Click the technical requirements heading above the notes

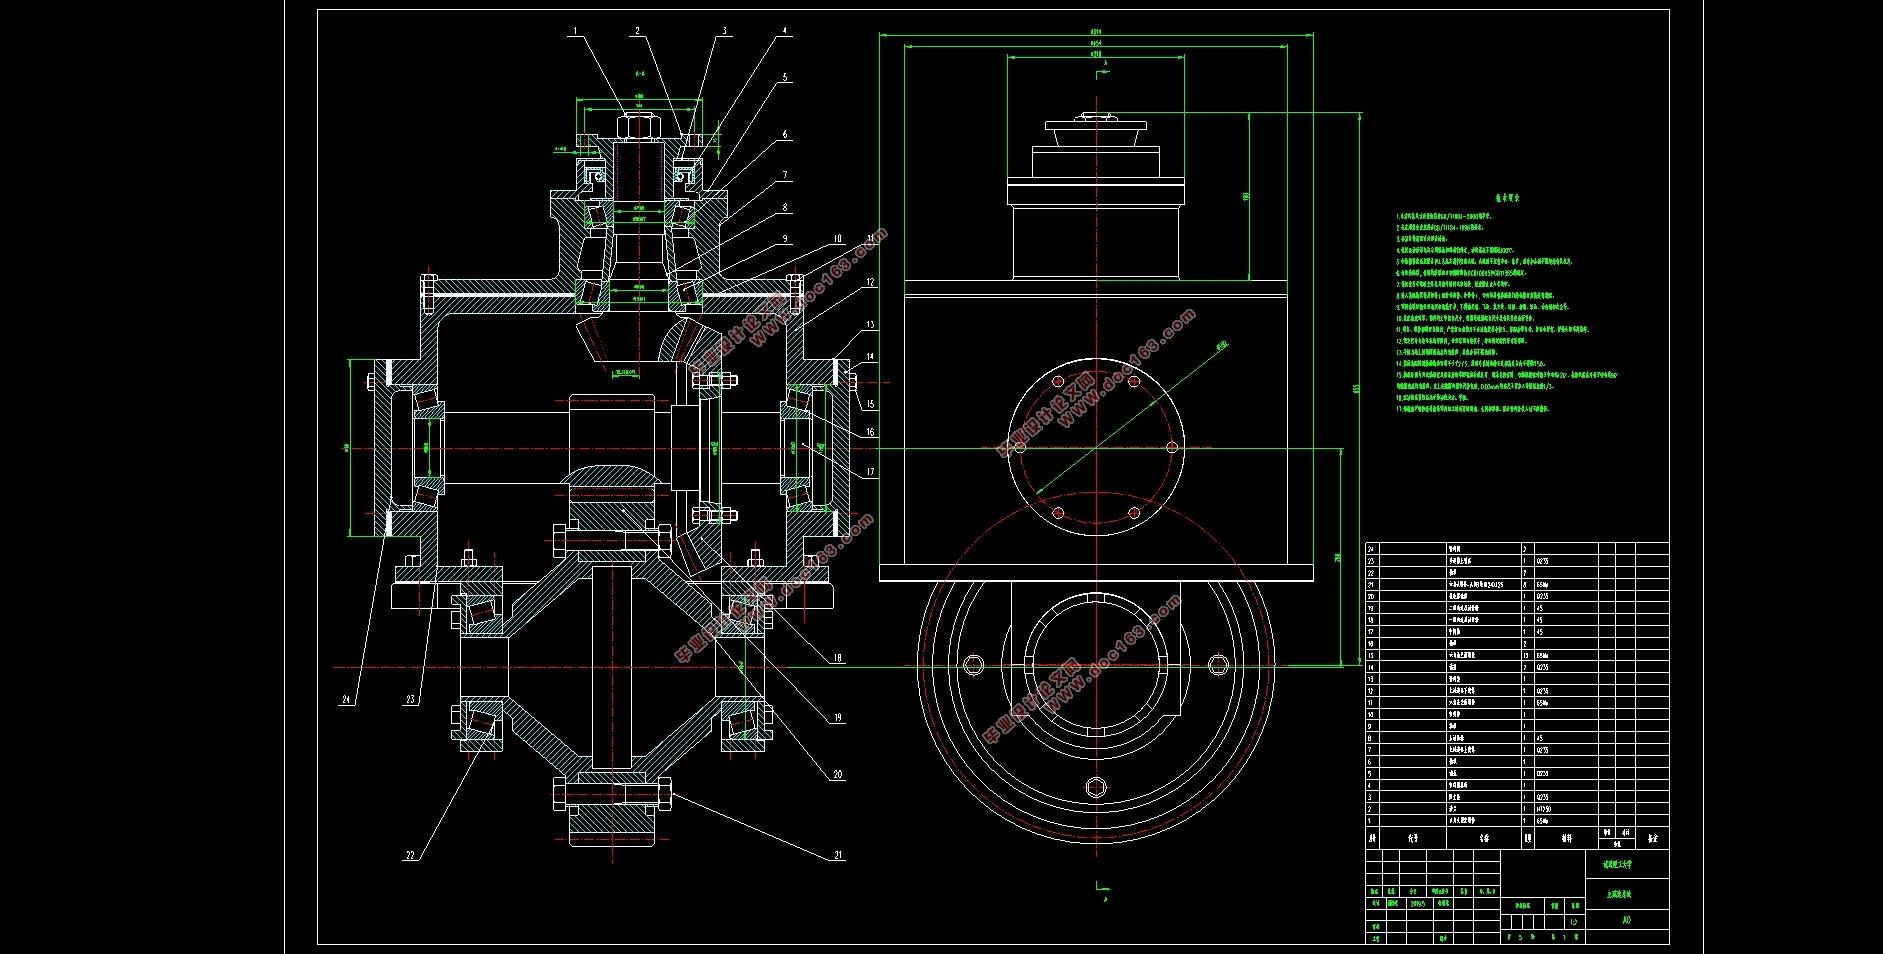pyautogui.click(x=1508, y=198)
